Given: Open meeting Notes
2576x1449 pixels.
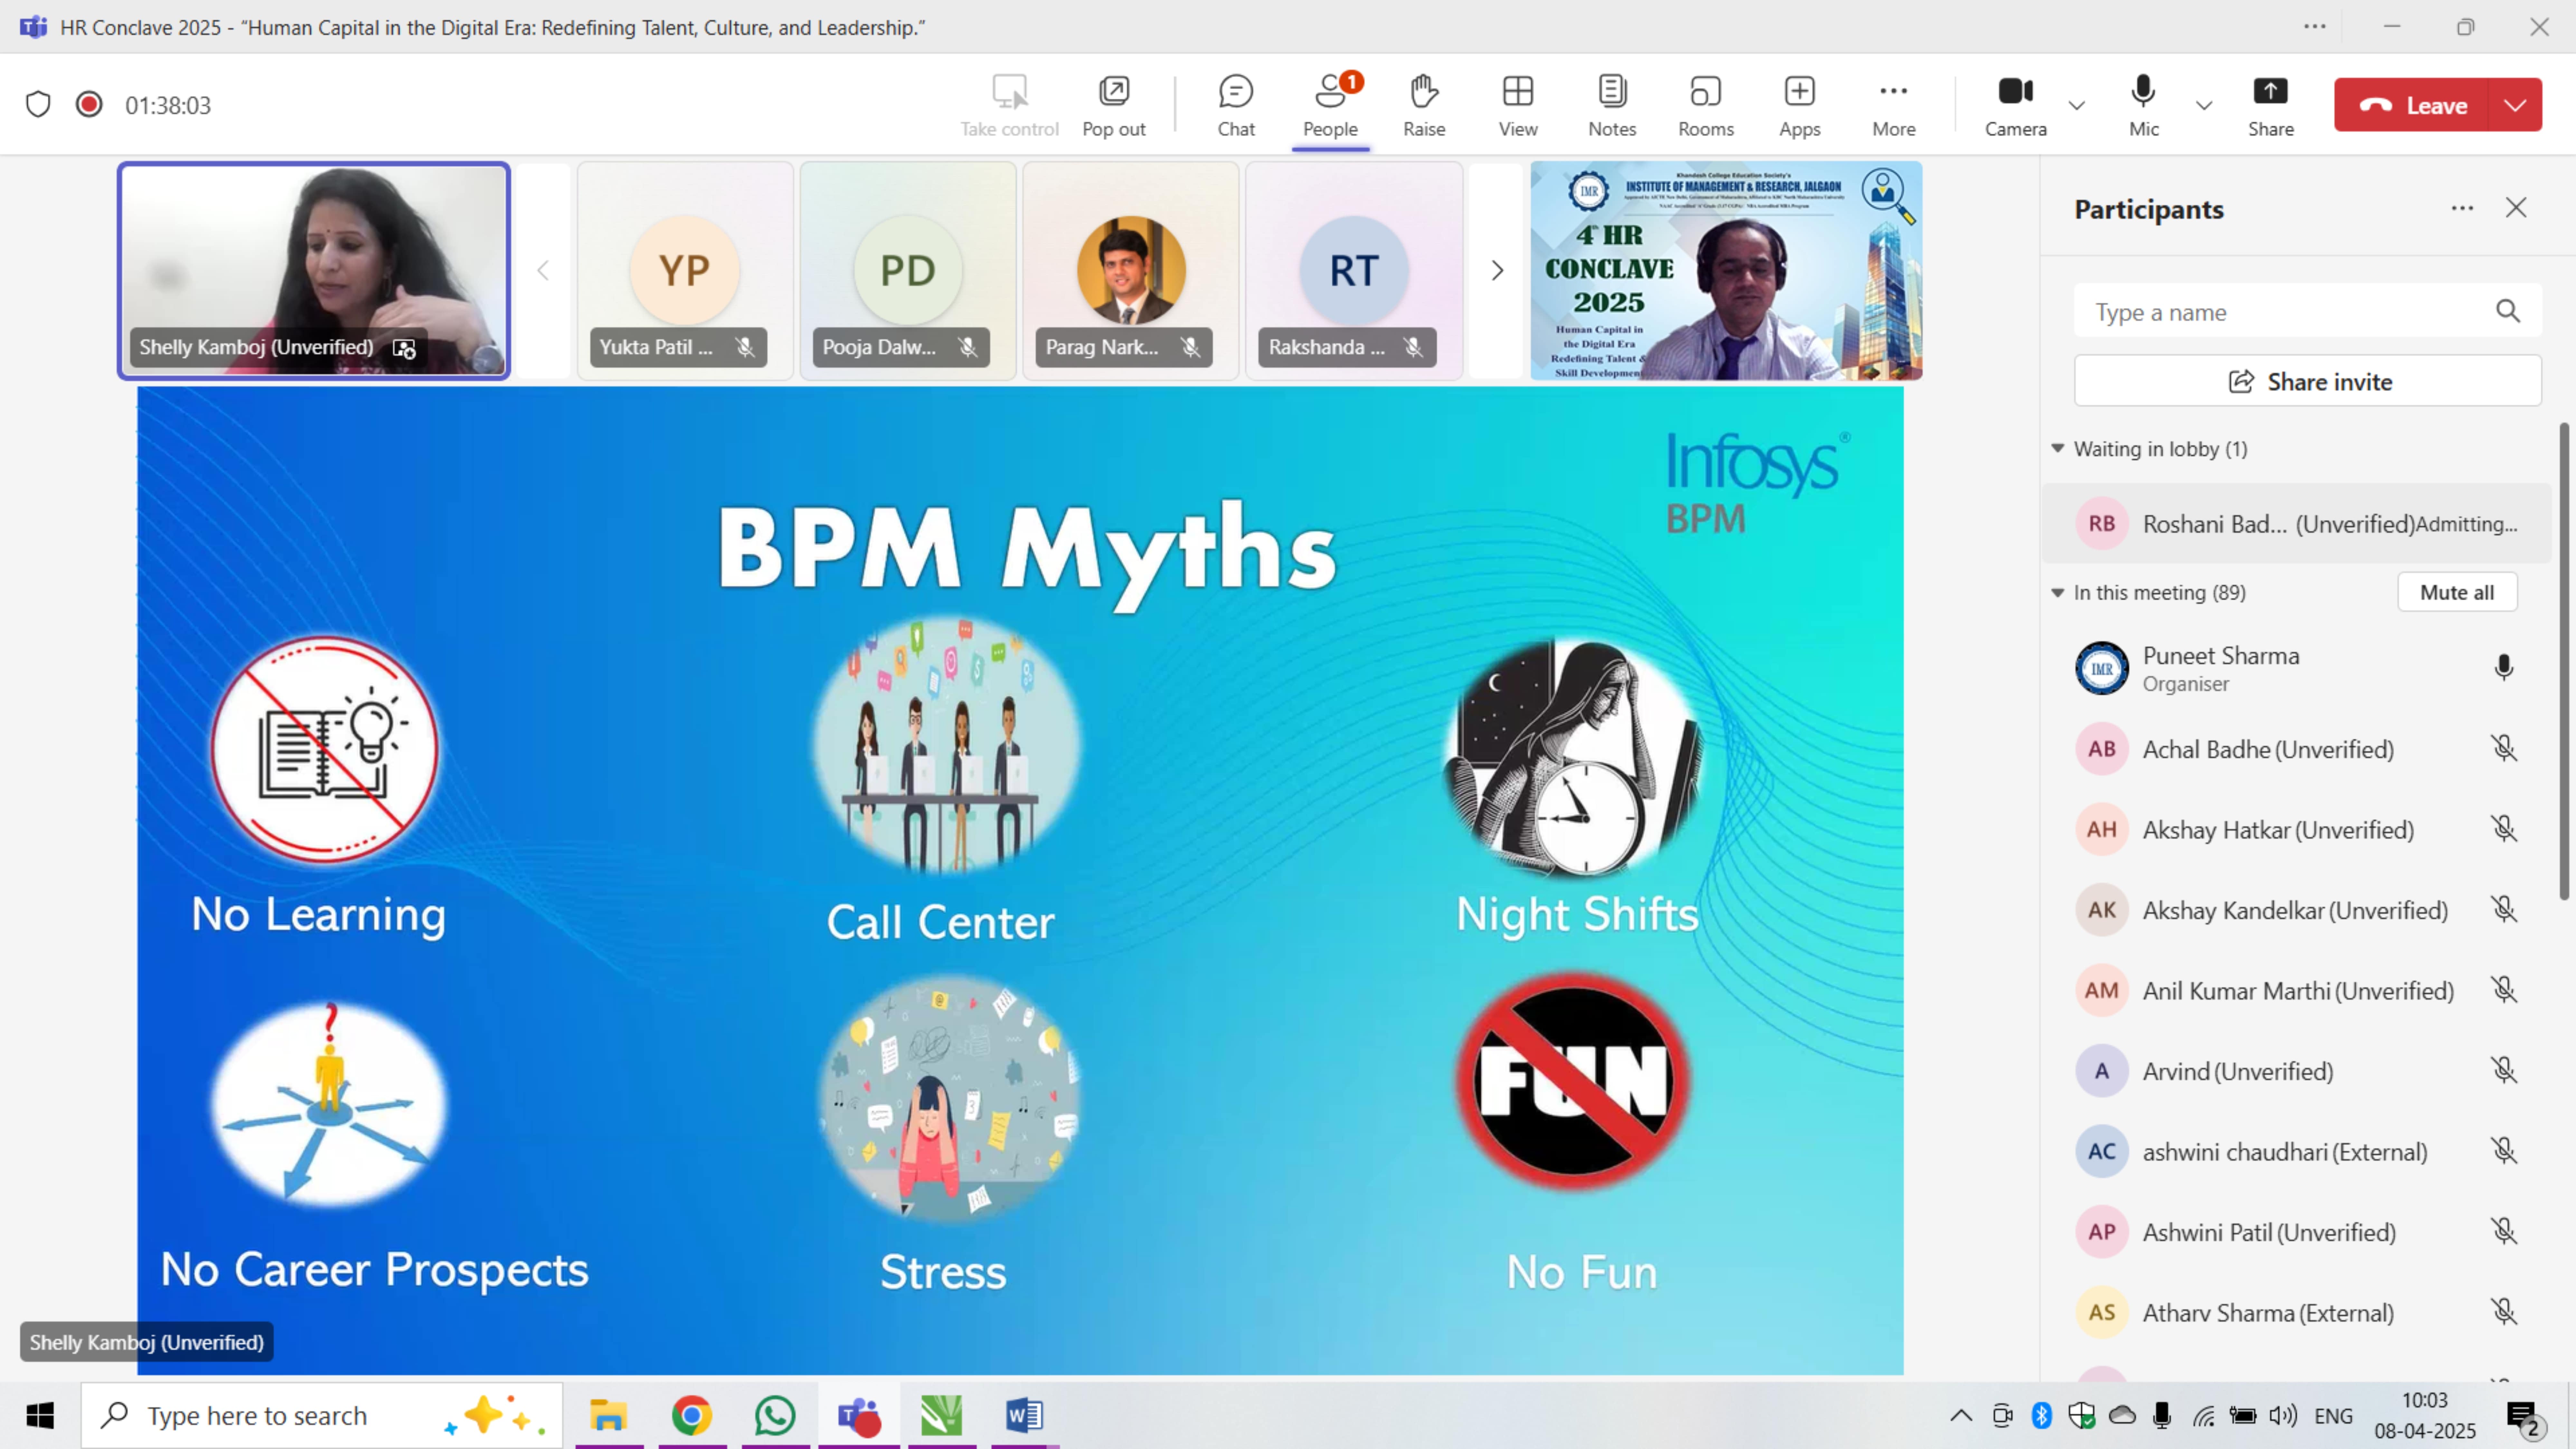Looking at the screenshot, I should click(x=1612, y=105).
